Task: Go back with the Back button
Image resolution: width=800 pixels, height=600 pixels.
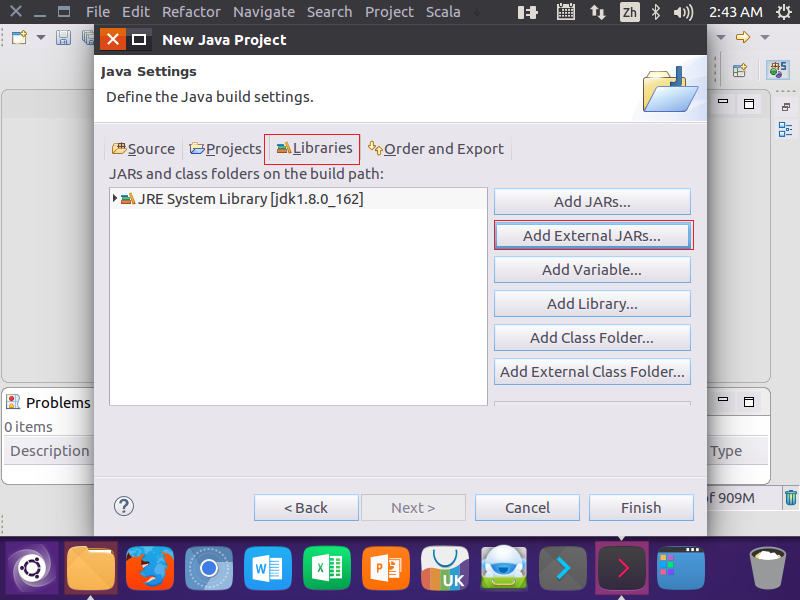Action: click(x=306, y=508)
